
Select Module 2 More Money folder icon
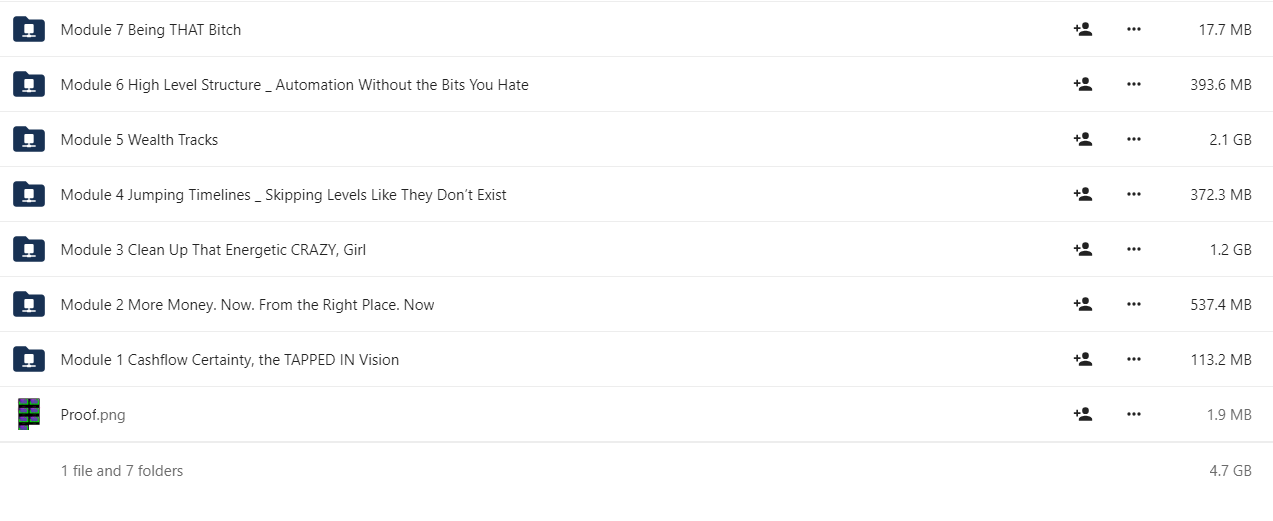[29, 304]
